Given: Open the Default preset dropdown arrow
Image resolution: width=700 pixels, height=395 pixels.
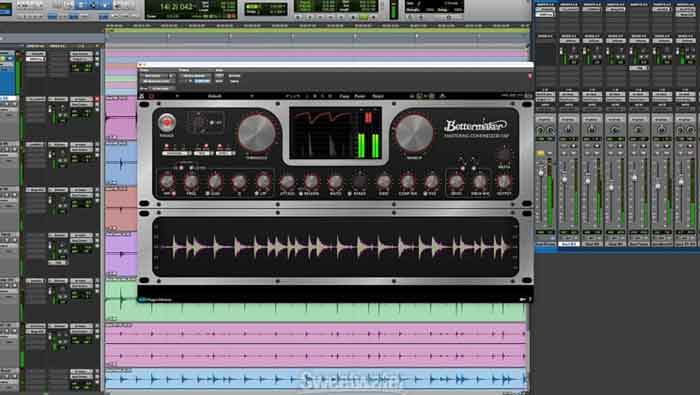Looking at the screenshot, I should [x=252, y=96].
